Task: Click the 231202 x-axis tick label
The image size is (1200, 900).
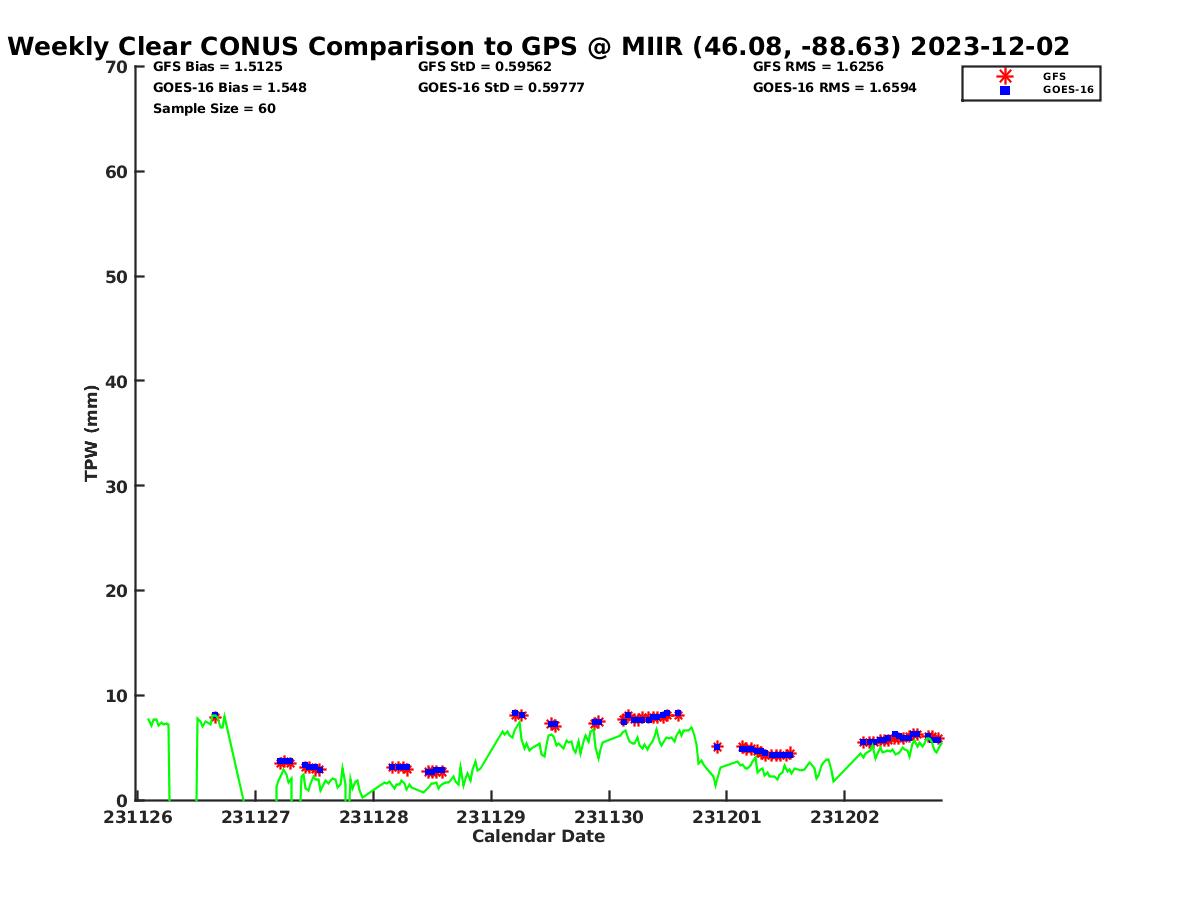Action: (845, 817)
